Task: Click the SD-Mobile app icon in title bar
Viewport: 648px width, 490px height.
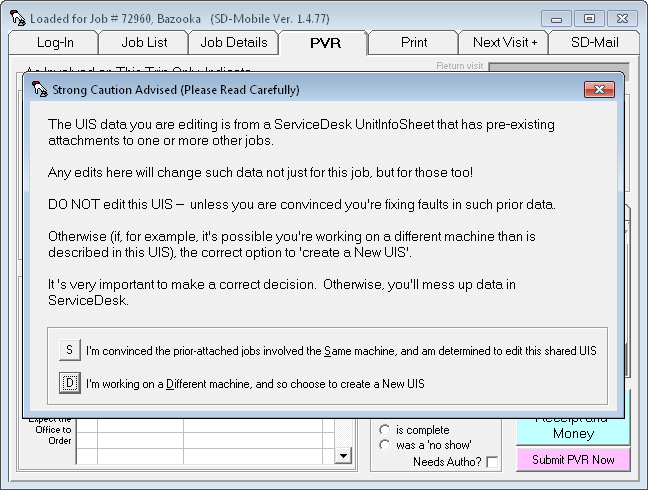Action: (x=16, y=18)
